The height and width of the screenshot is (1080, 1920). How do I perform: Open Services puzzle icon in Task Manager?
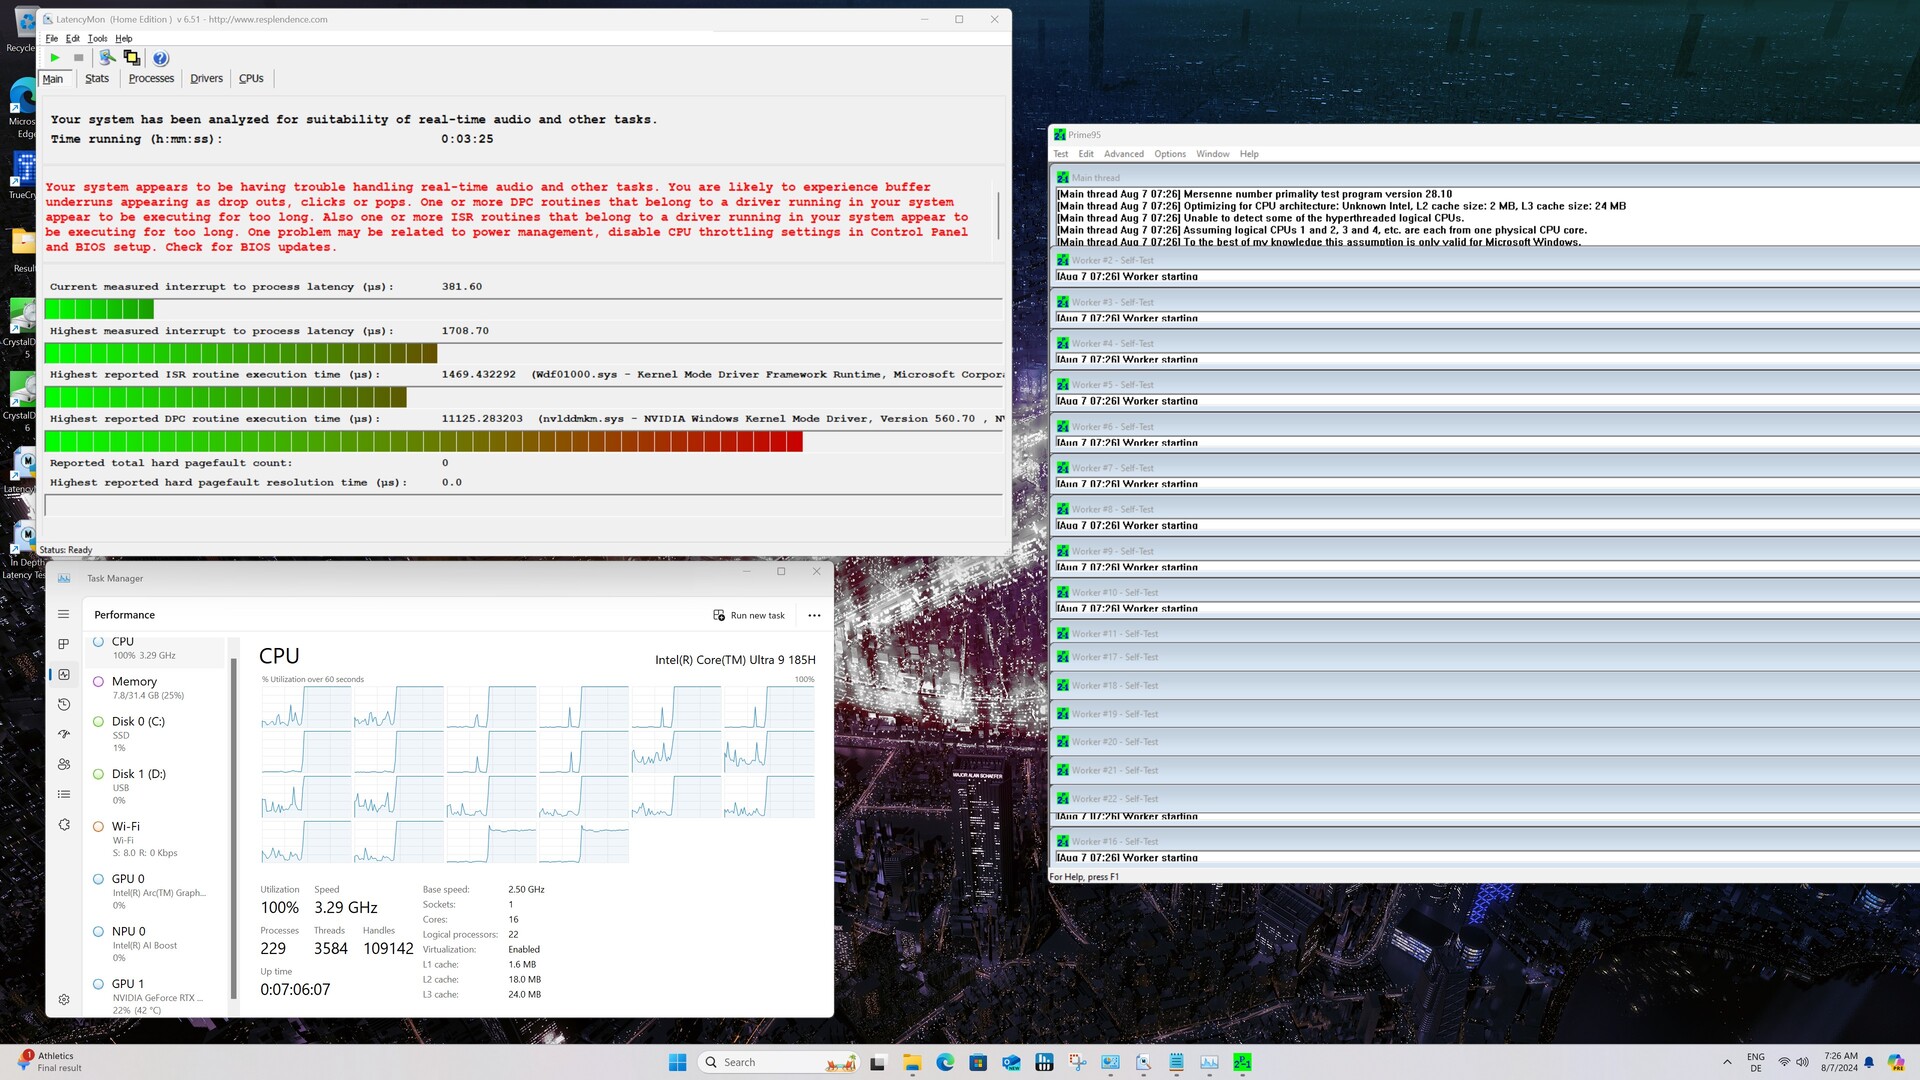pos(64,825)
